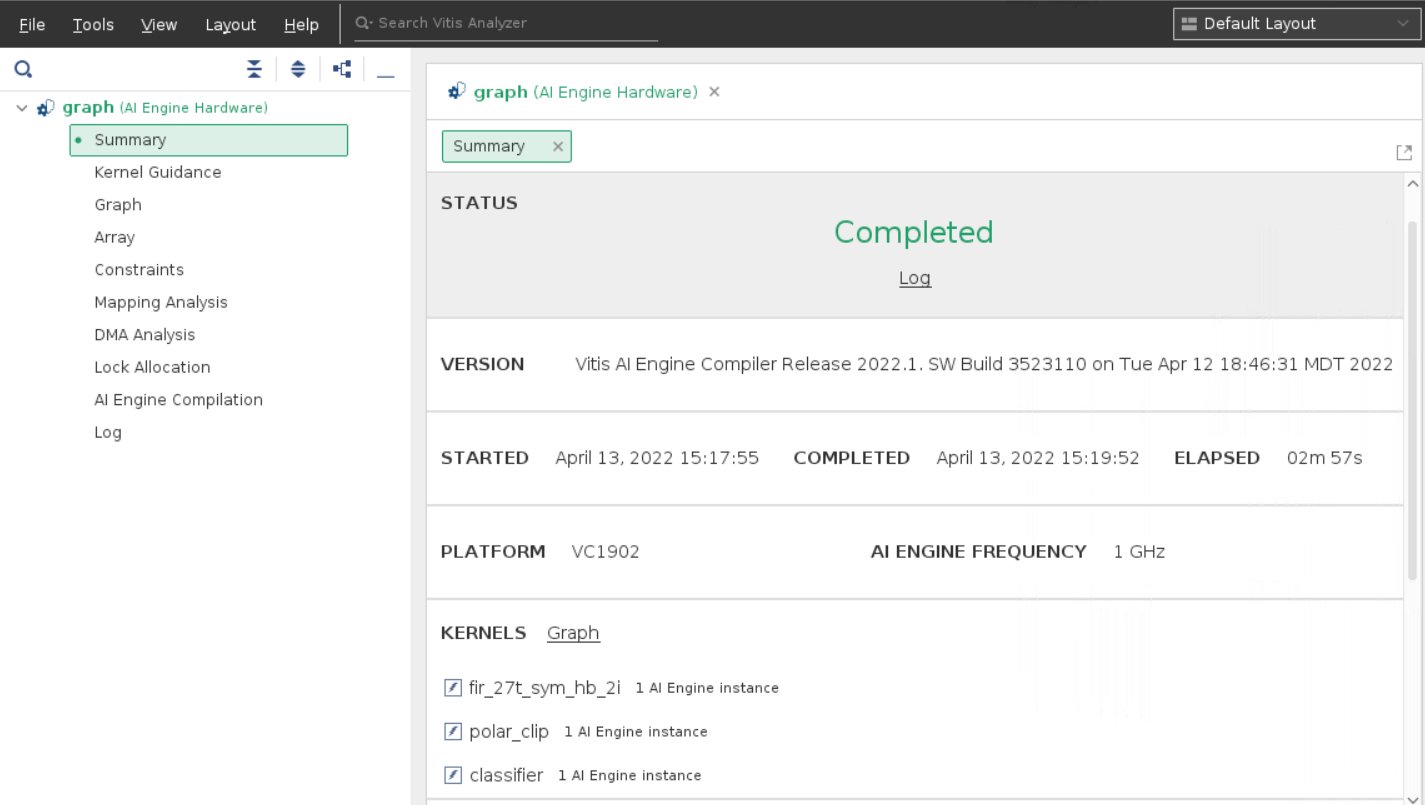Open DMA Analysis from the navigation tree
This screenshot has width=1425, height=805.
click(144, 334)
